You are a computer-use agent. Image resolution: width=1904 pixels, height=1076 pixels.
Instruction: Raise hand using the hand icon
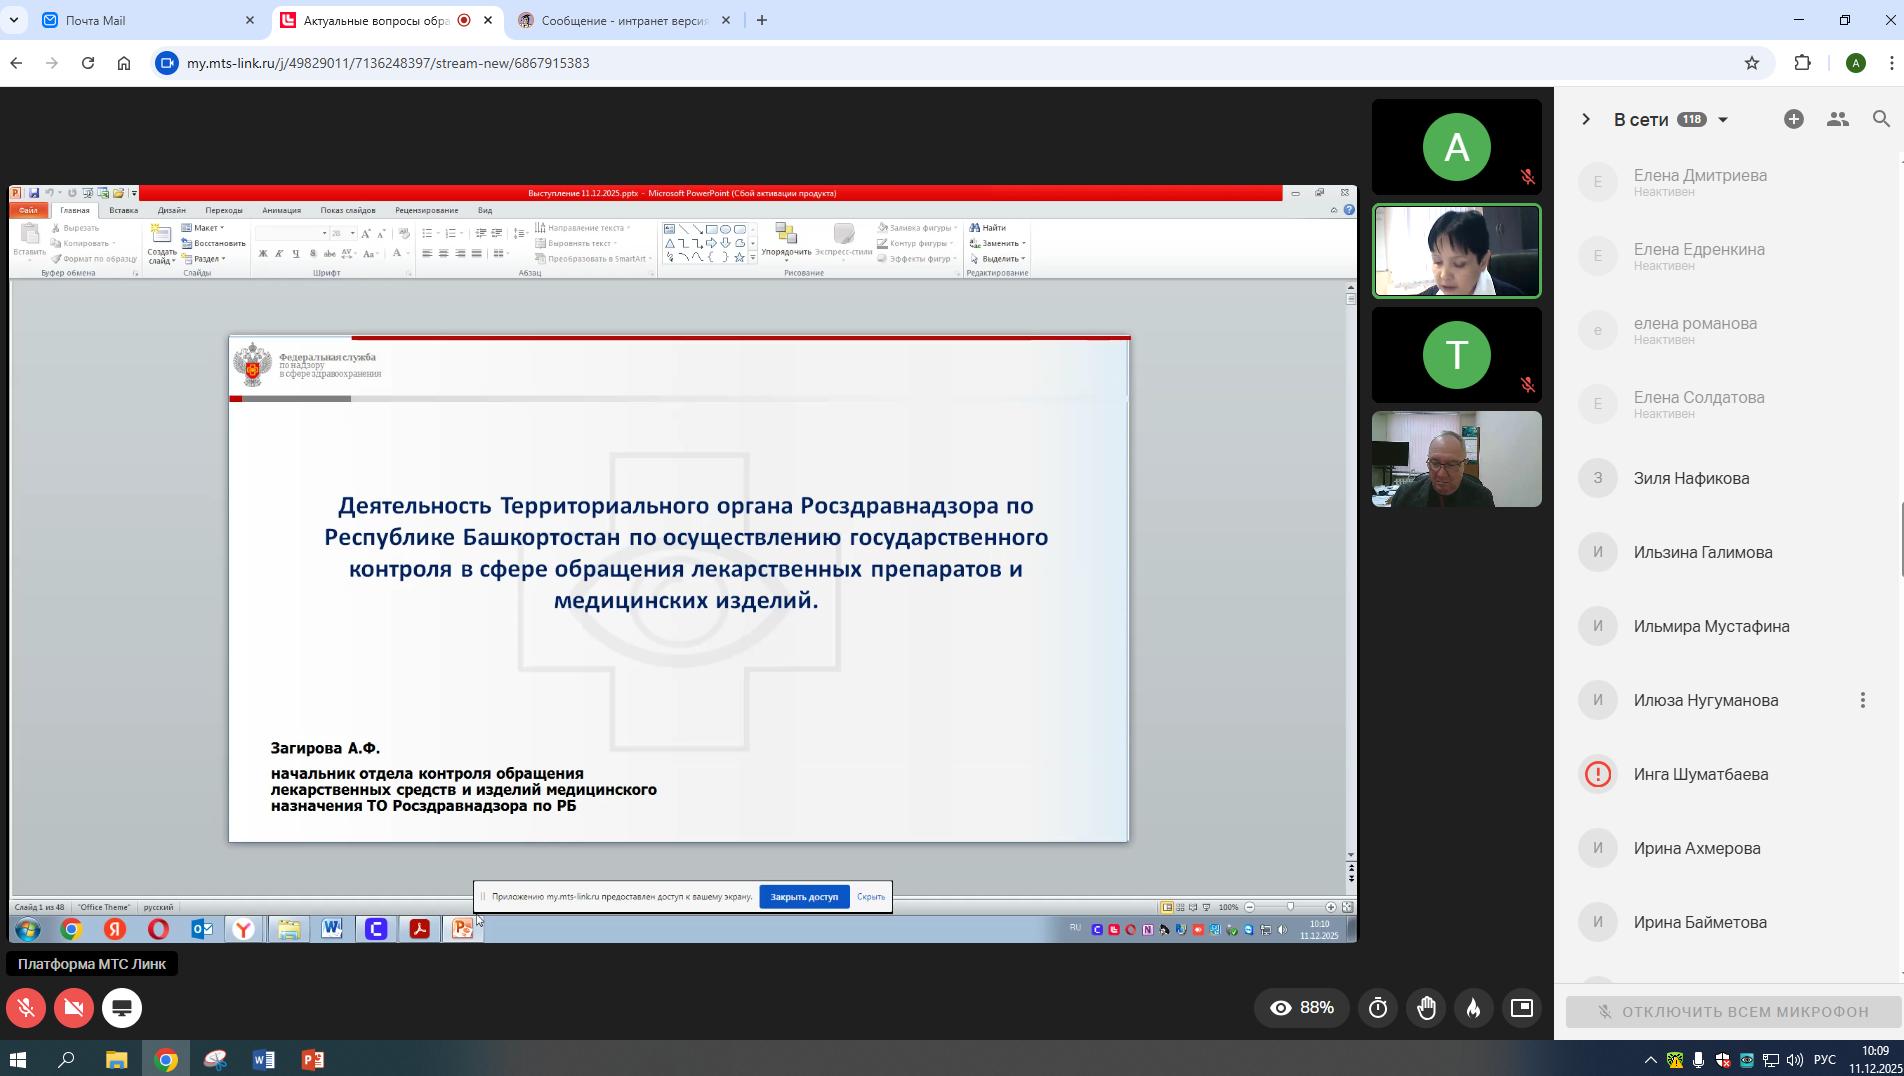click(x=1426, y=1008)
